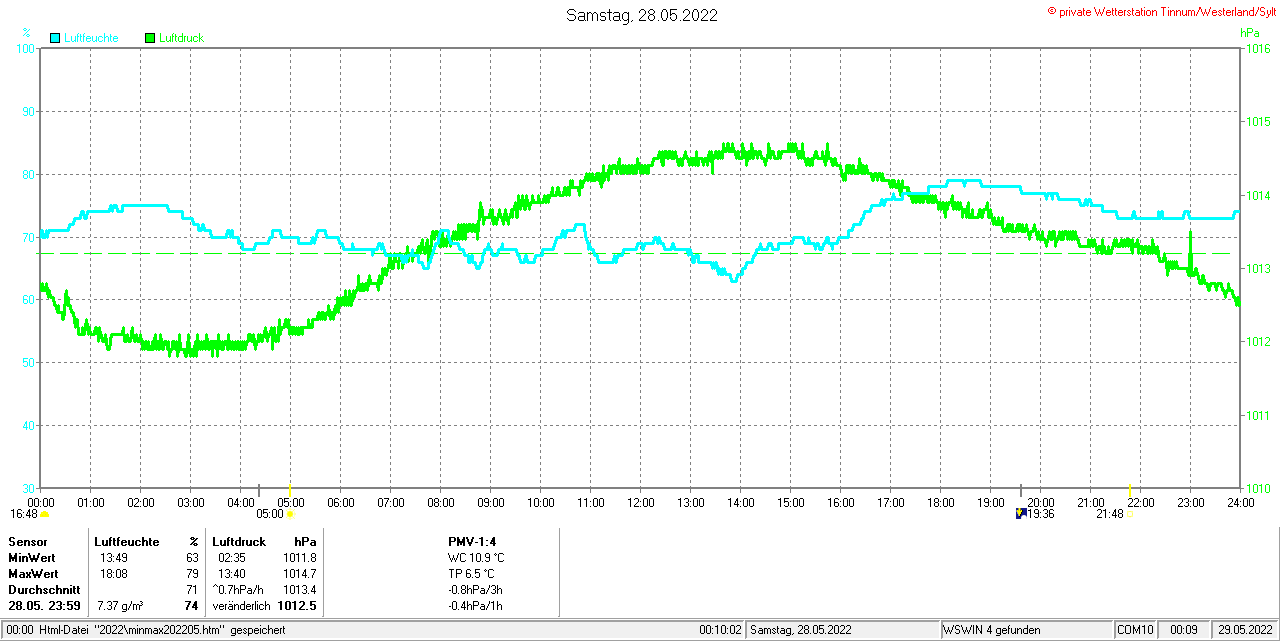Click the average pressure value 1013.4
The width and height of the screenshot is (1280, 641).
pyautogui.click(x=300, y=590)
